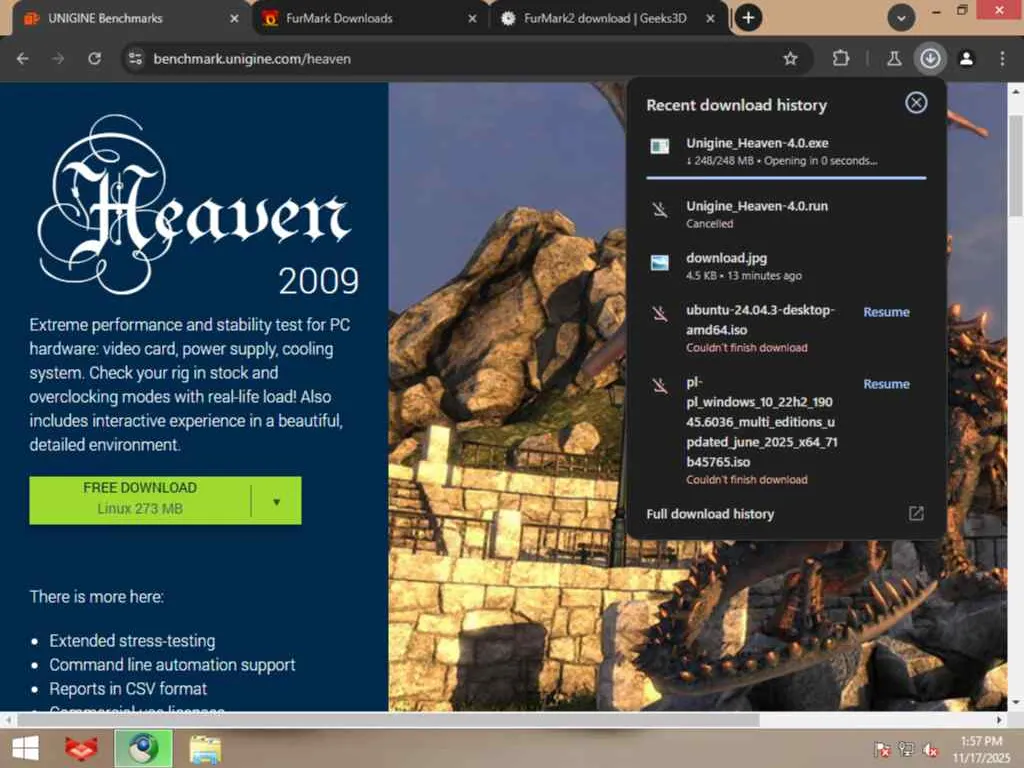Close the FurMark2 download tab
This screenshot has height=768, width=1024.
click(711, 19)
